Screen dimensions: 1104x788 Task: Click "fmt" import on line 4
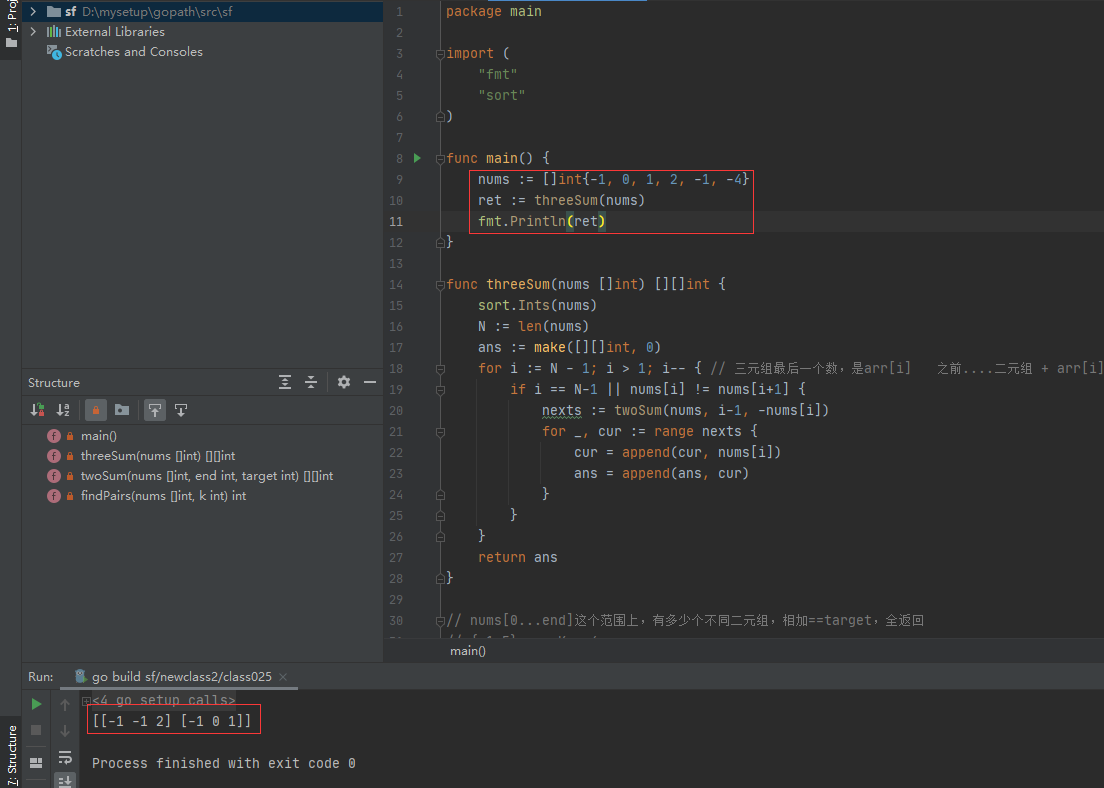pos(498,74)
